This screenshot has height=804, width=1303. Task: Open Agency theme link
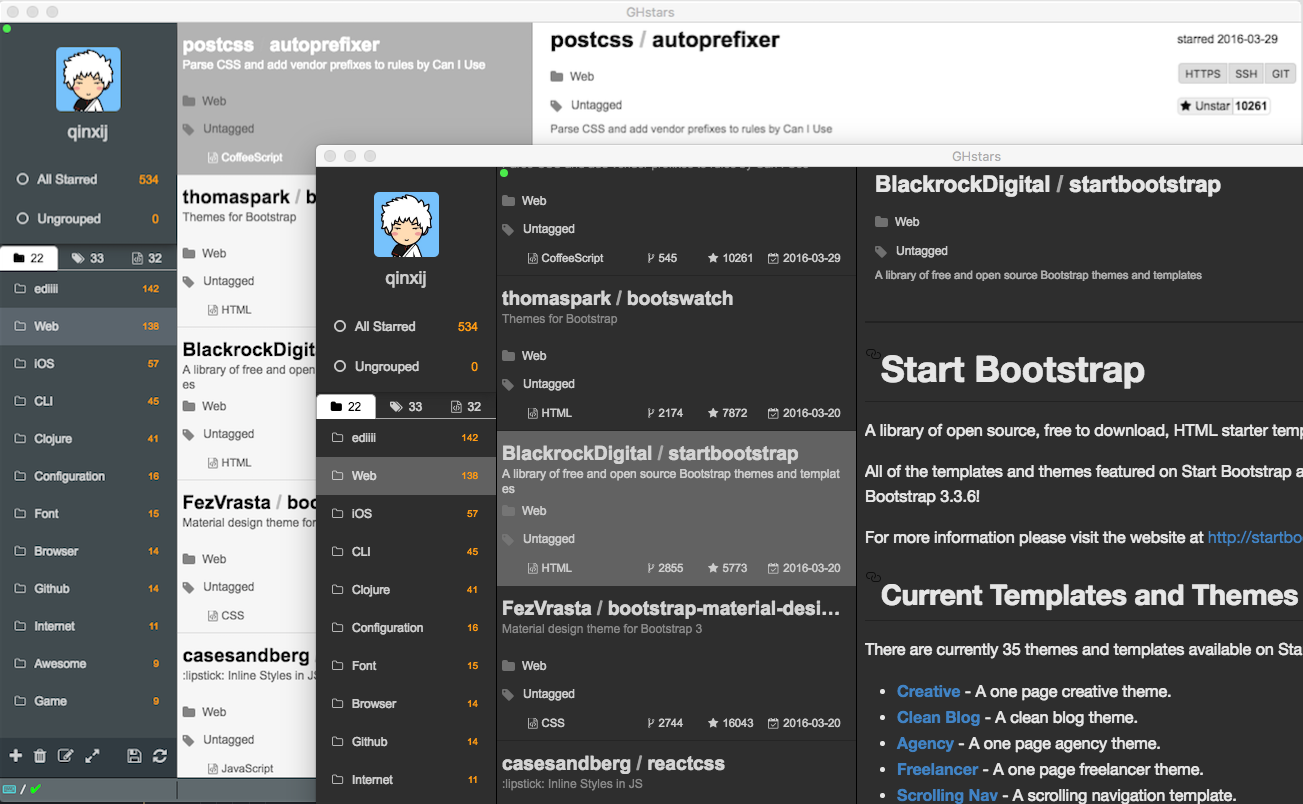925,743
